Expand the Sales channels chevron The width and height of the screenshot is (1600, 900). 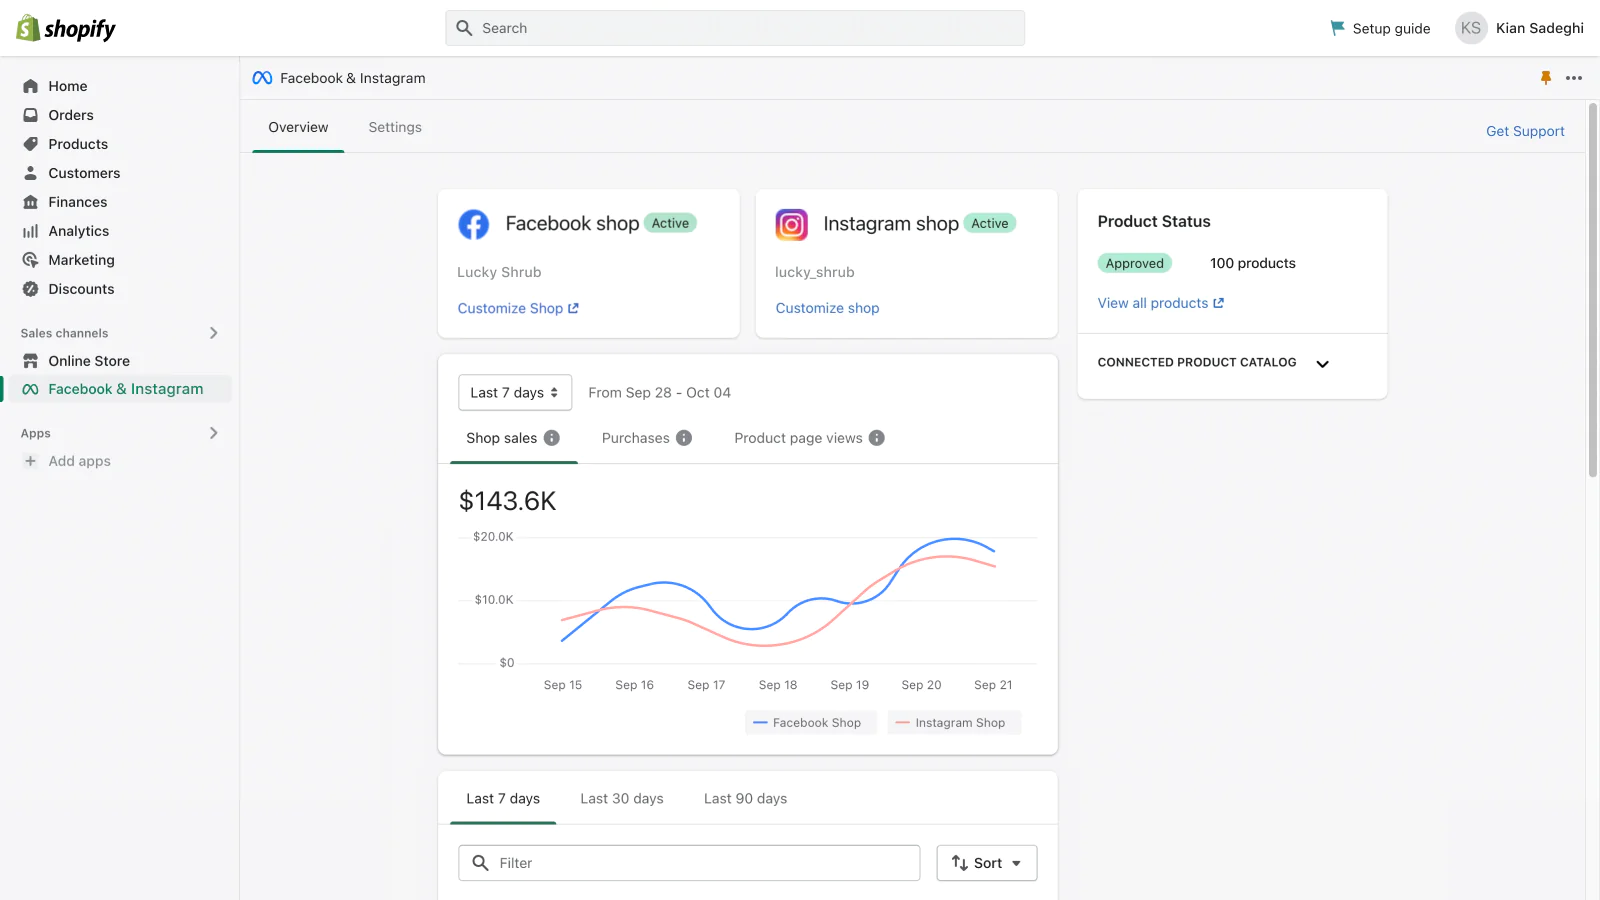pos(213,333)
